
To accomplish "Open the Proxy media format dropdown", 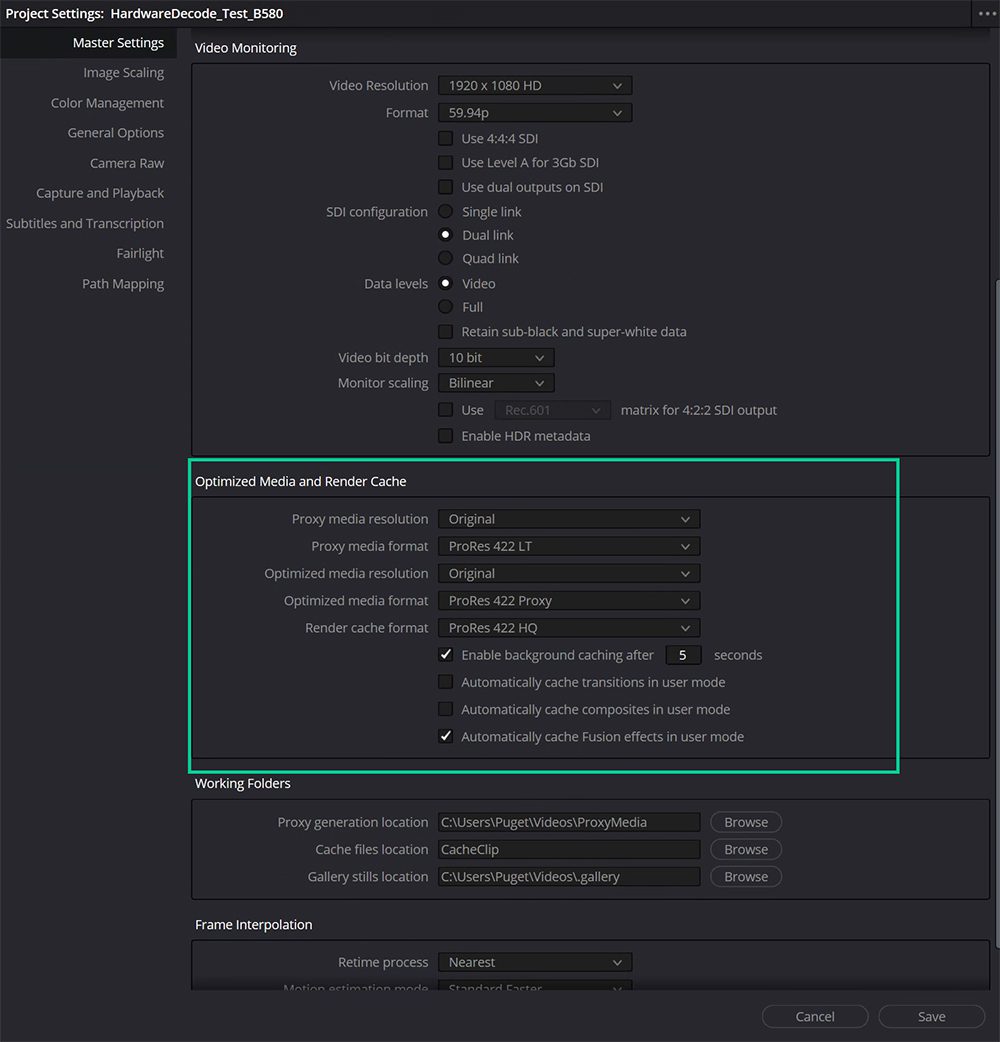I will click(x=568, y=546).
